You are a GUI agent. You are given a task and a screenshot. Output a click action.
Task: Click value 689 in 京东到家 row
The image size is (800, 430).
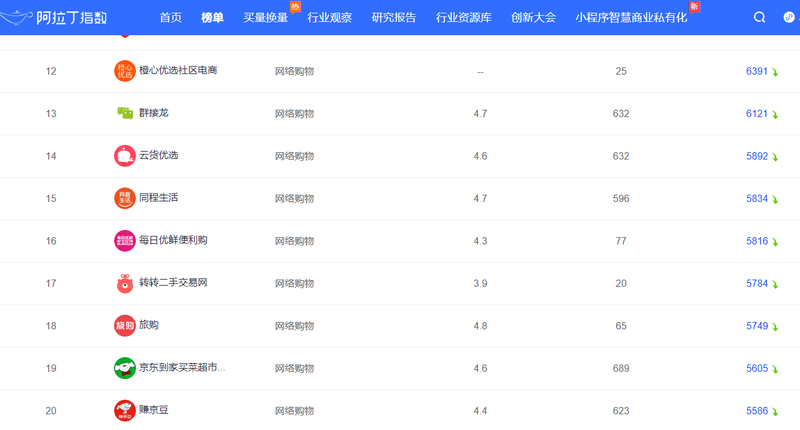(x=621, y=368)
